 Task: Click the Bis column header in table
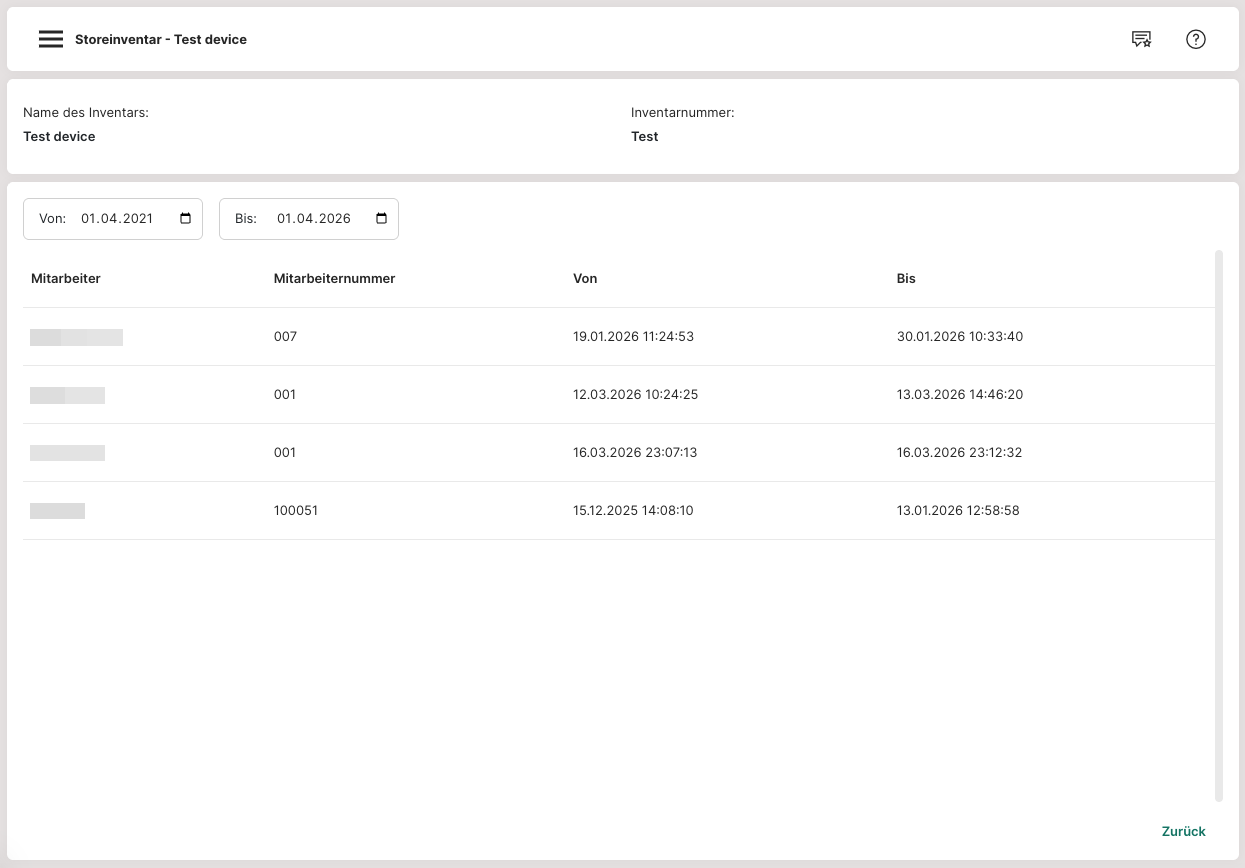tap(906, 279)
